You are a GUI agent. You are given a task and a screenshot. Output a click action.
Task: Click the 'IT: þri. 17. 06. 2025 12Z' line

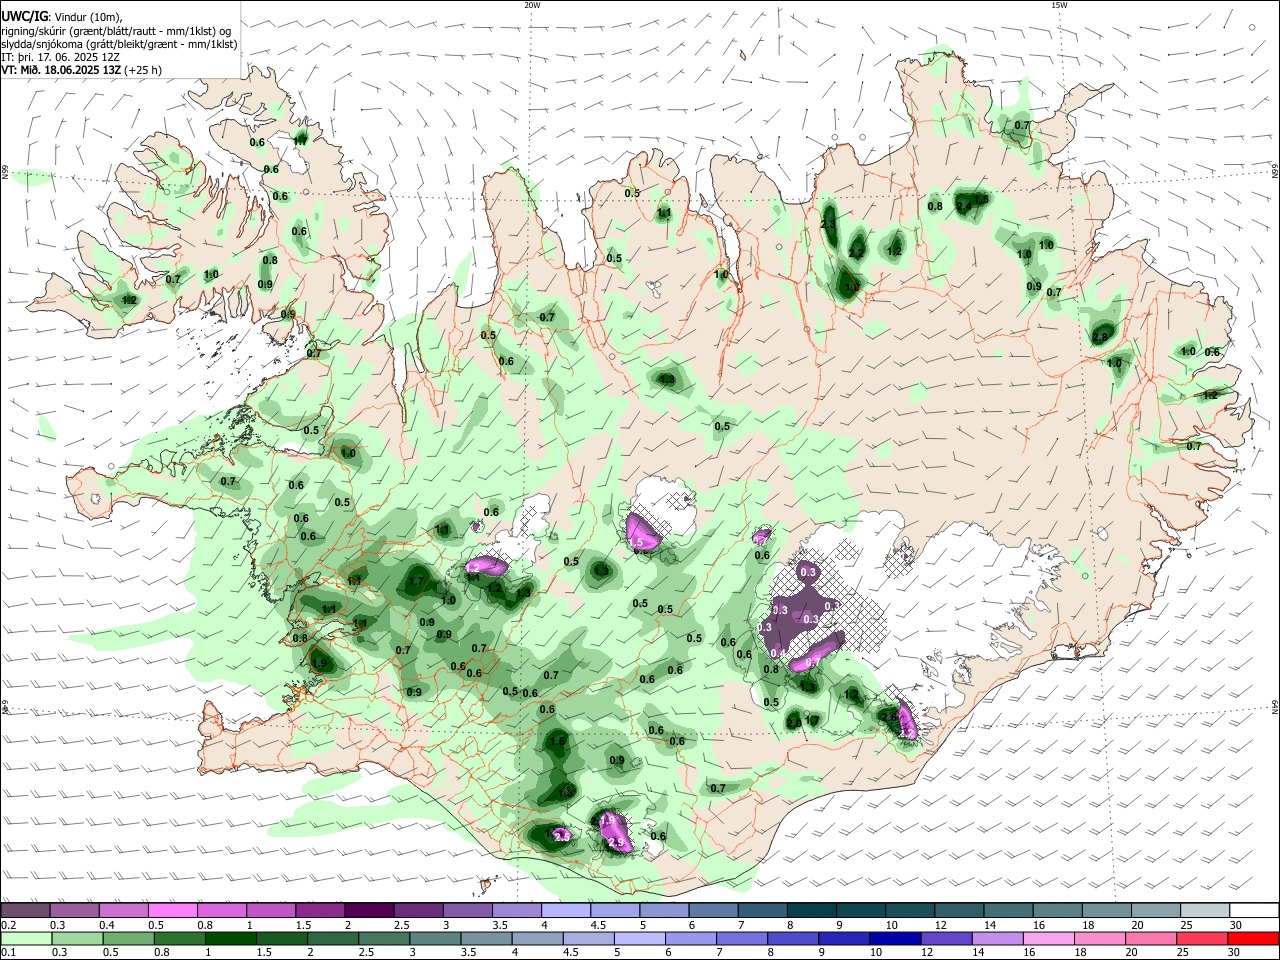(x=60, y=57)
